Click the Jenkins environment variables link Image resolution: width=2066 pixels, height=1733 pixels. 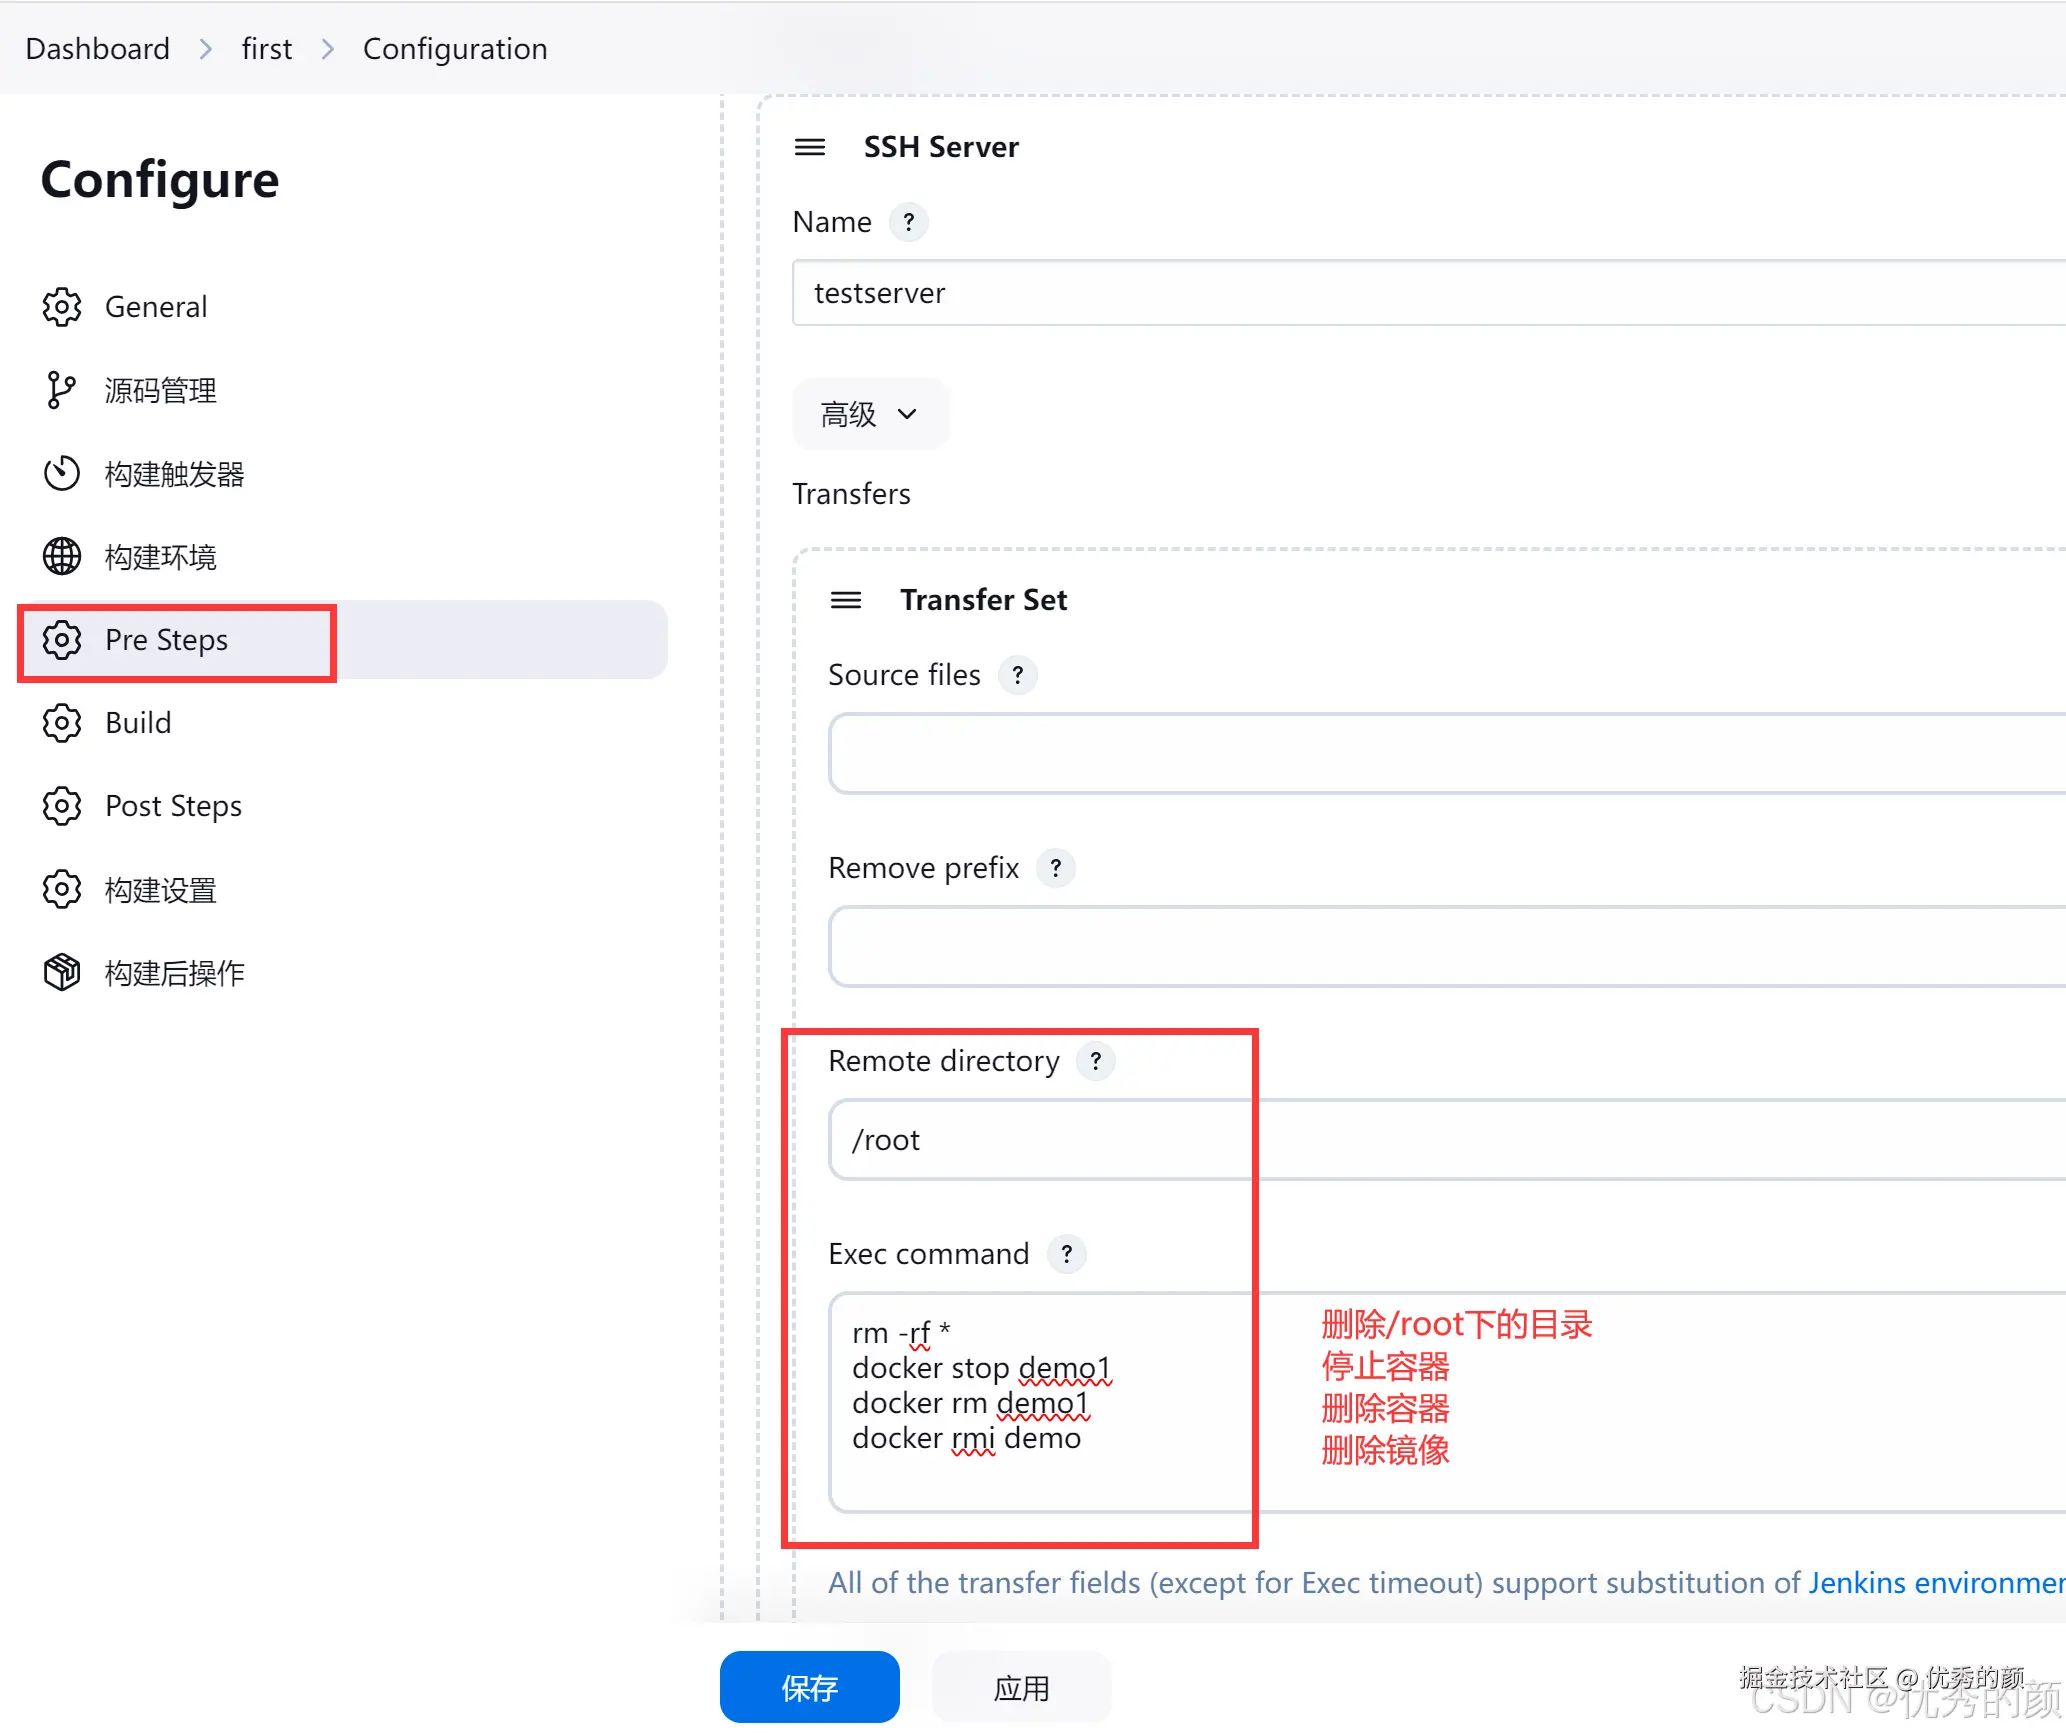[1935, 1583]
